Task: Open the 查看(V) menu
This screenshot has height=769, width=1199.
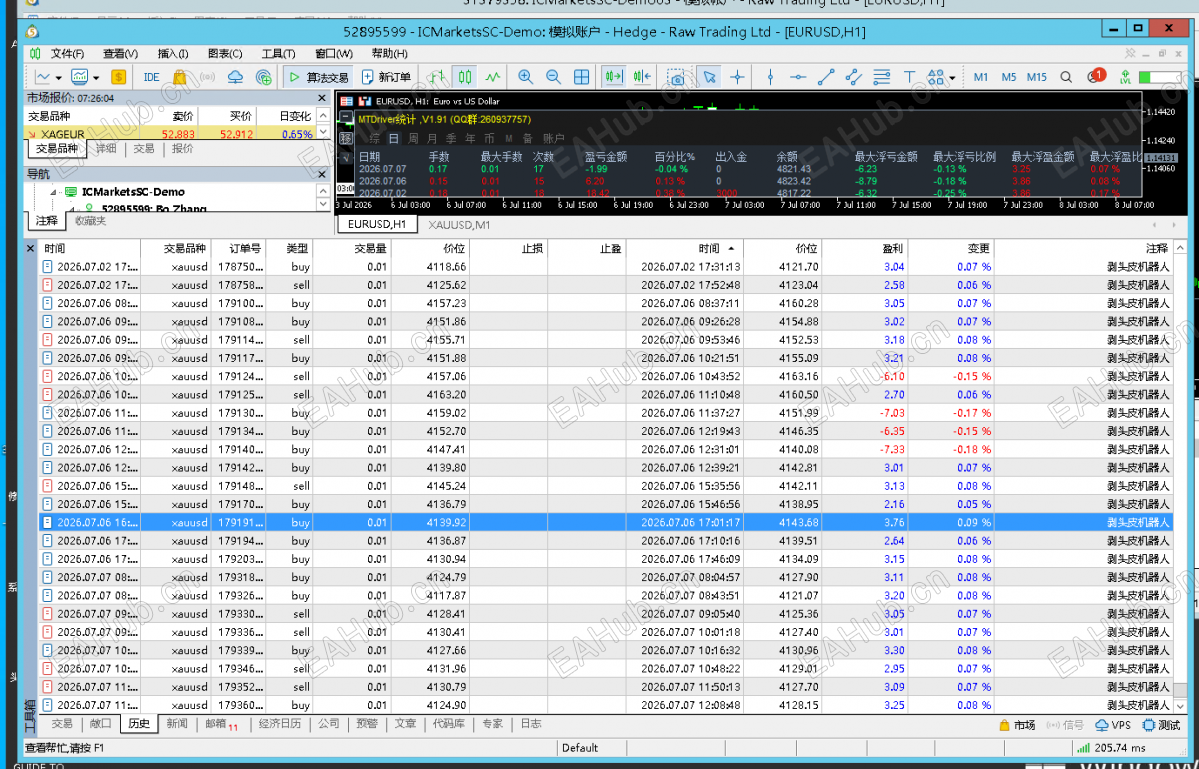Action: pos(120,54)
